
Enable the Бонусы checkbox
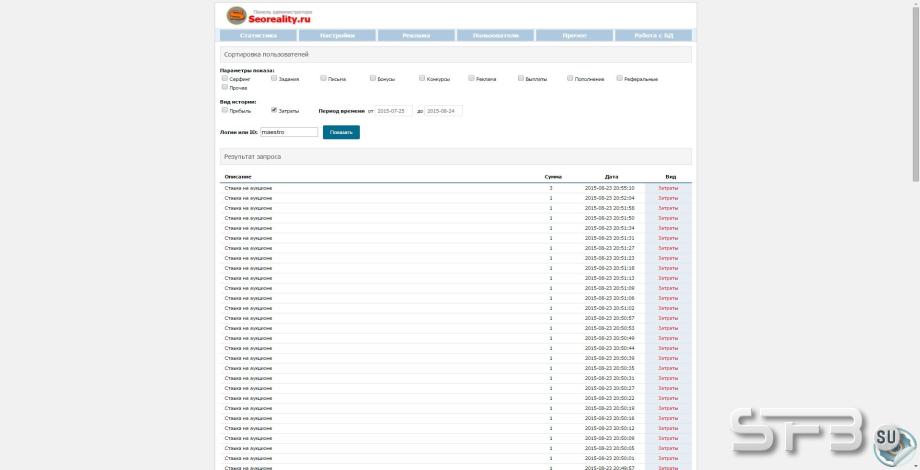coord(373,77)
